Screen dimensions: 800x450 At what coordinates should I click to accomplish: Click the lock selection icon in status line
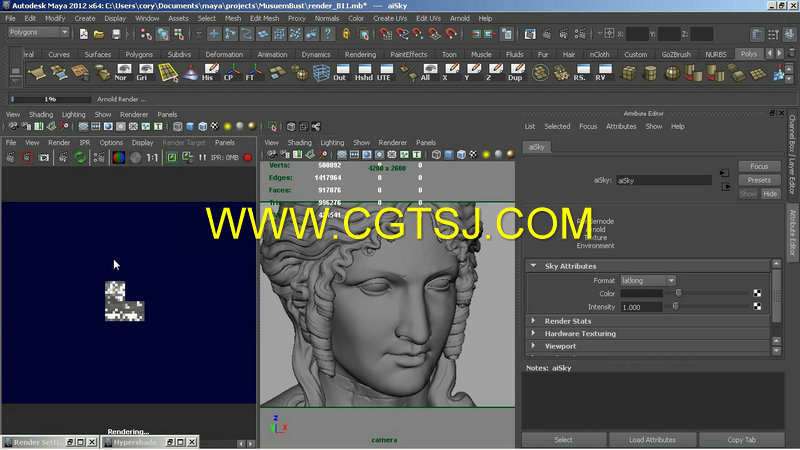click(x=346, y=34)
